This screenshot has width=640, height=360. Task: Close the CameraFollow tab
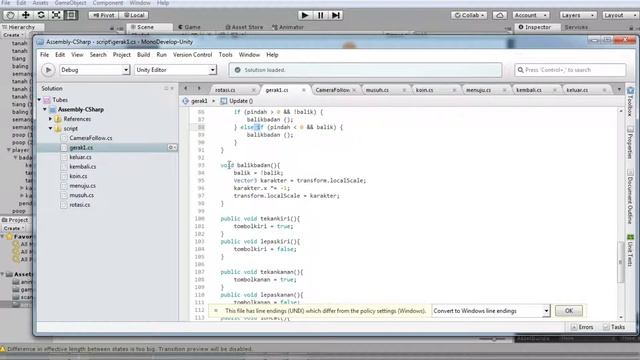(354, 90)
